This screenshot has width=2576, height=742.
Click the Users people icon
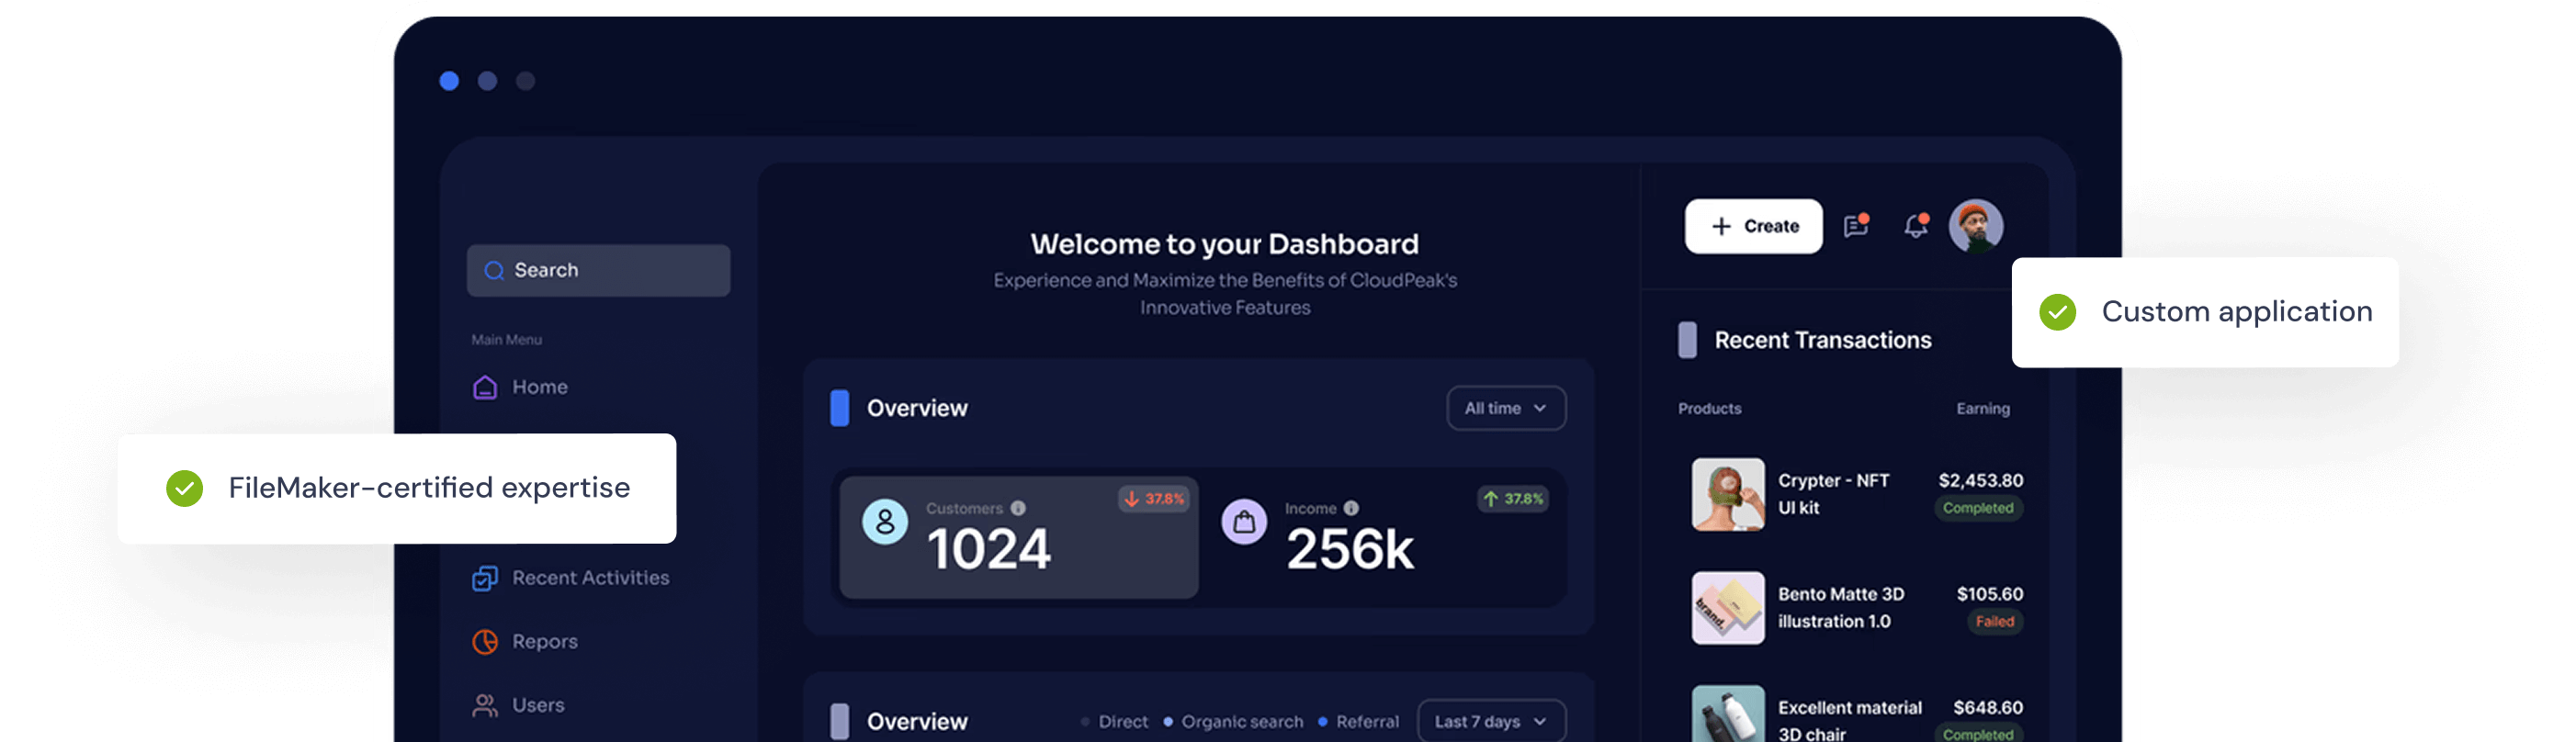(x=485, y=706)
